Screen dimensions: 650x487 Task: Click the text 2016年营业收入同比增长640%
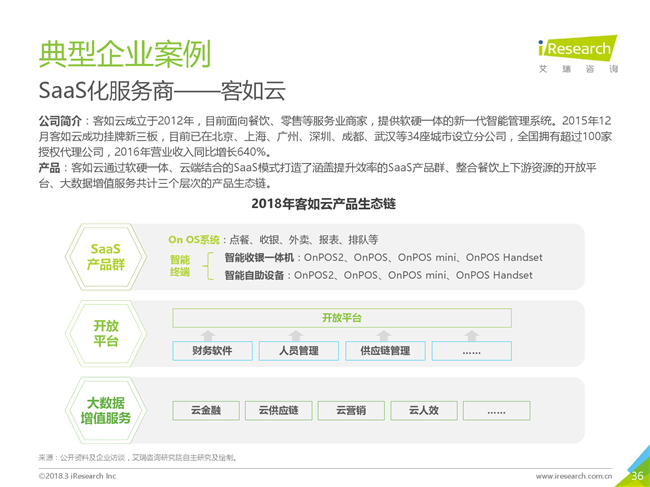point(190,152)
